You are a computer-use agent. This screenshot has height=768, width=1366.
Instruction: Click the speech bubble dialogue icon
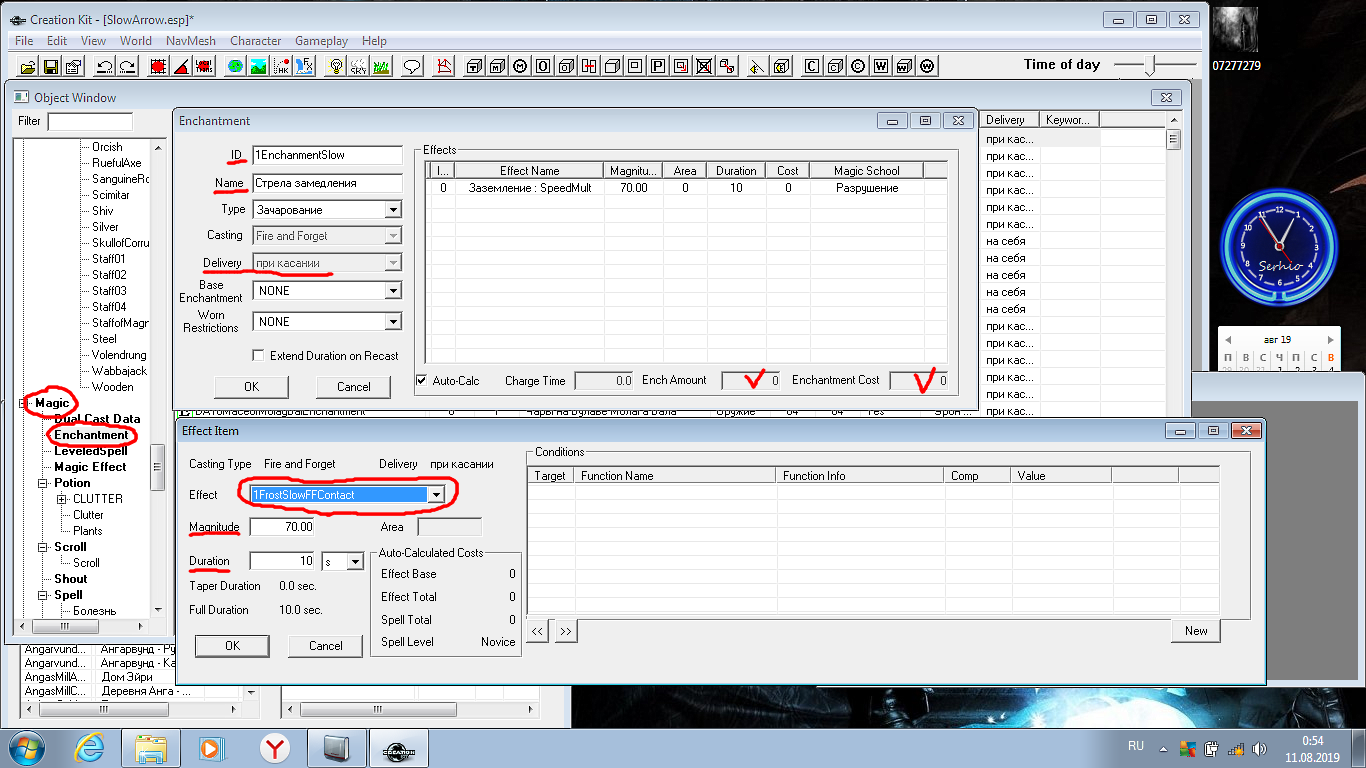[411, 67]
